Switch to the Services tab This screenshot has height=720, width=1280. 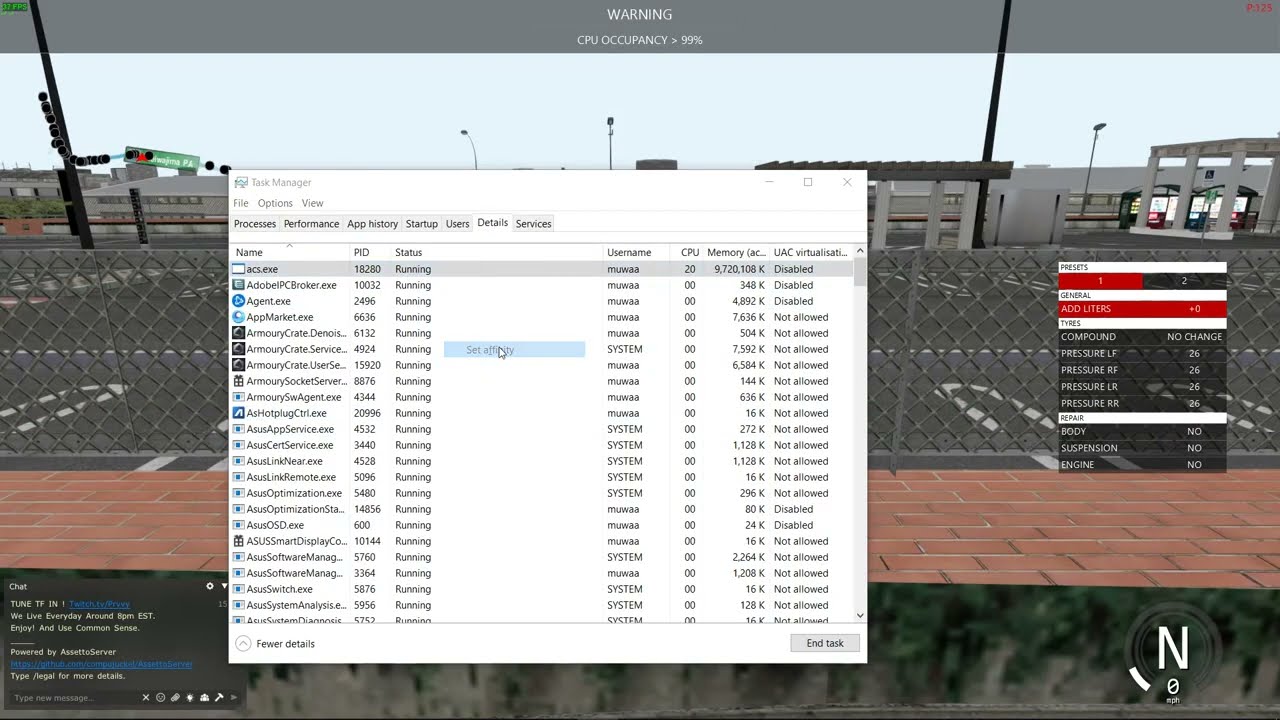533,224
